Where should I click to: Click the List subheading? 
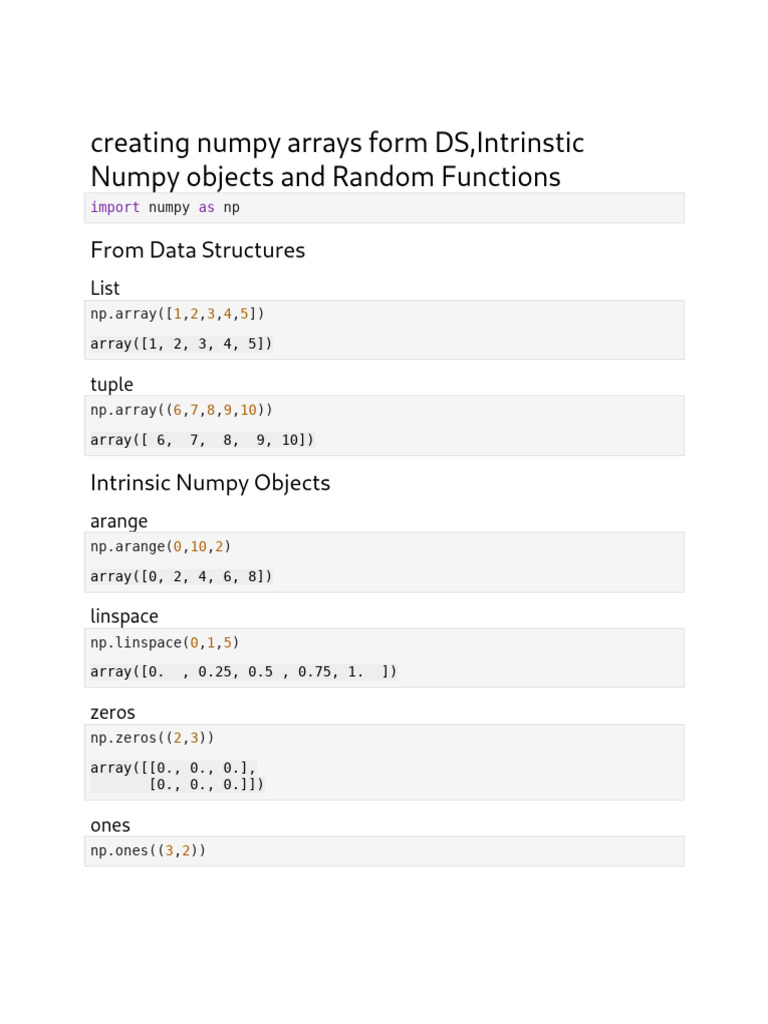(105, 288)
